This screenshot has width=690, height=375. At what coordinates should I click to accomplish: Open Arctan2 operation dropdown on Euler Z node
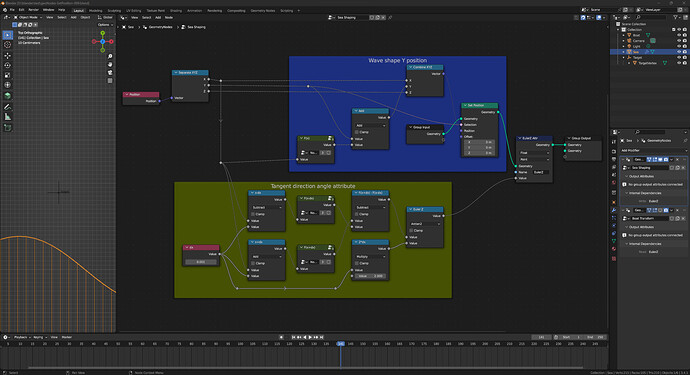tap(425, 224)
